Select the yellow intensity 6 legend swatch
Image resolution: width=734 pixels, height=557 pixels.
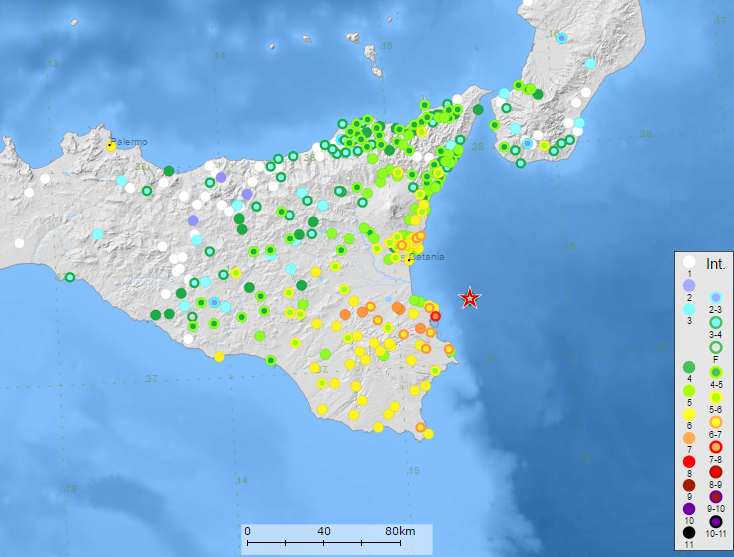click(x=689, y=413)
